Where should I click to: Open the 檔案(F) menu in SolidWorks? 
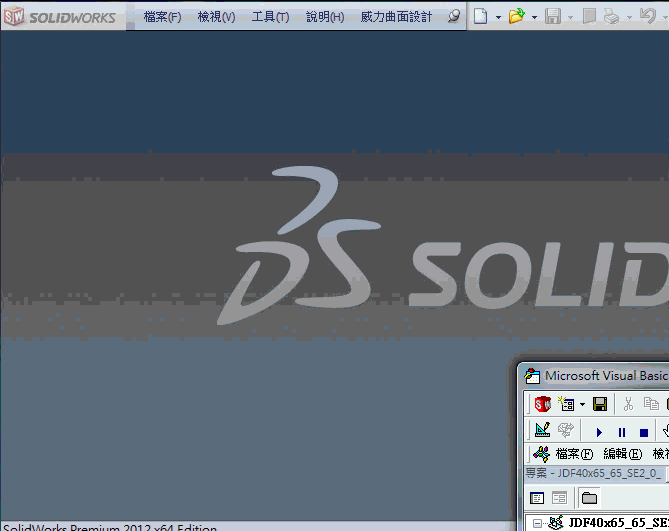pos(162,17)
